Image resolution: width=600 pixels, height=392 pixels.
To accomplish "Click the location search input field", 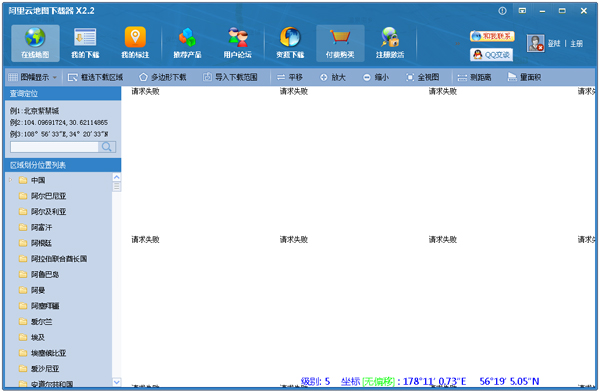I will [x=54, y=147].
